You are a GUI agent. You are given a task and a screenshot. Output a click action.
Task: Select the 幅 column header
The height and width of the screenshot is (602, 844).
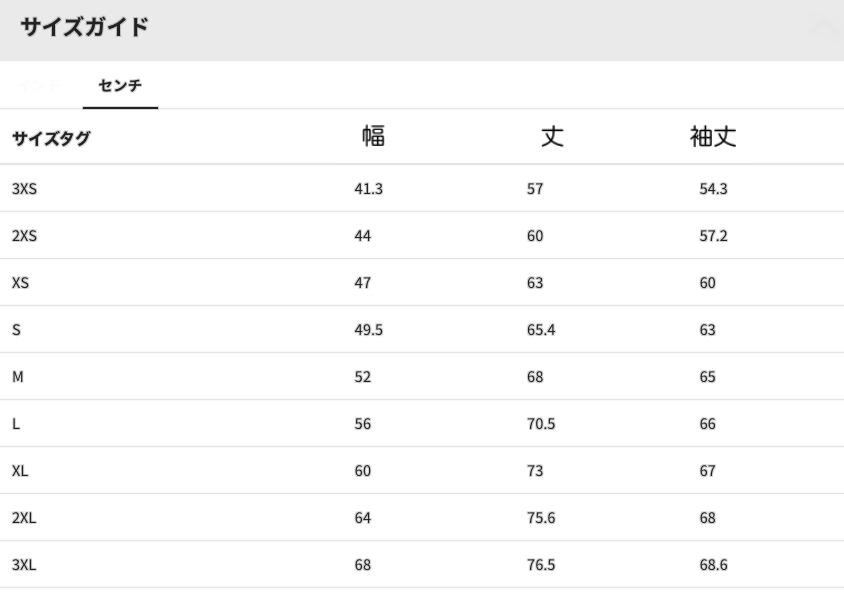click(373, 137)
